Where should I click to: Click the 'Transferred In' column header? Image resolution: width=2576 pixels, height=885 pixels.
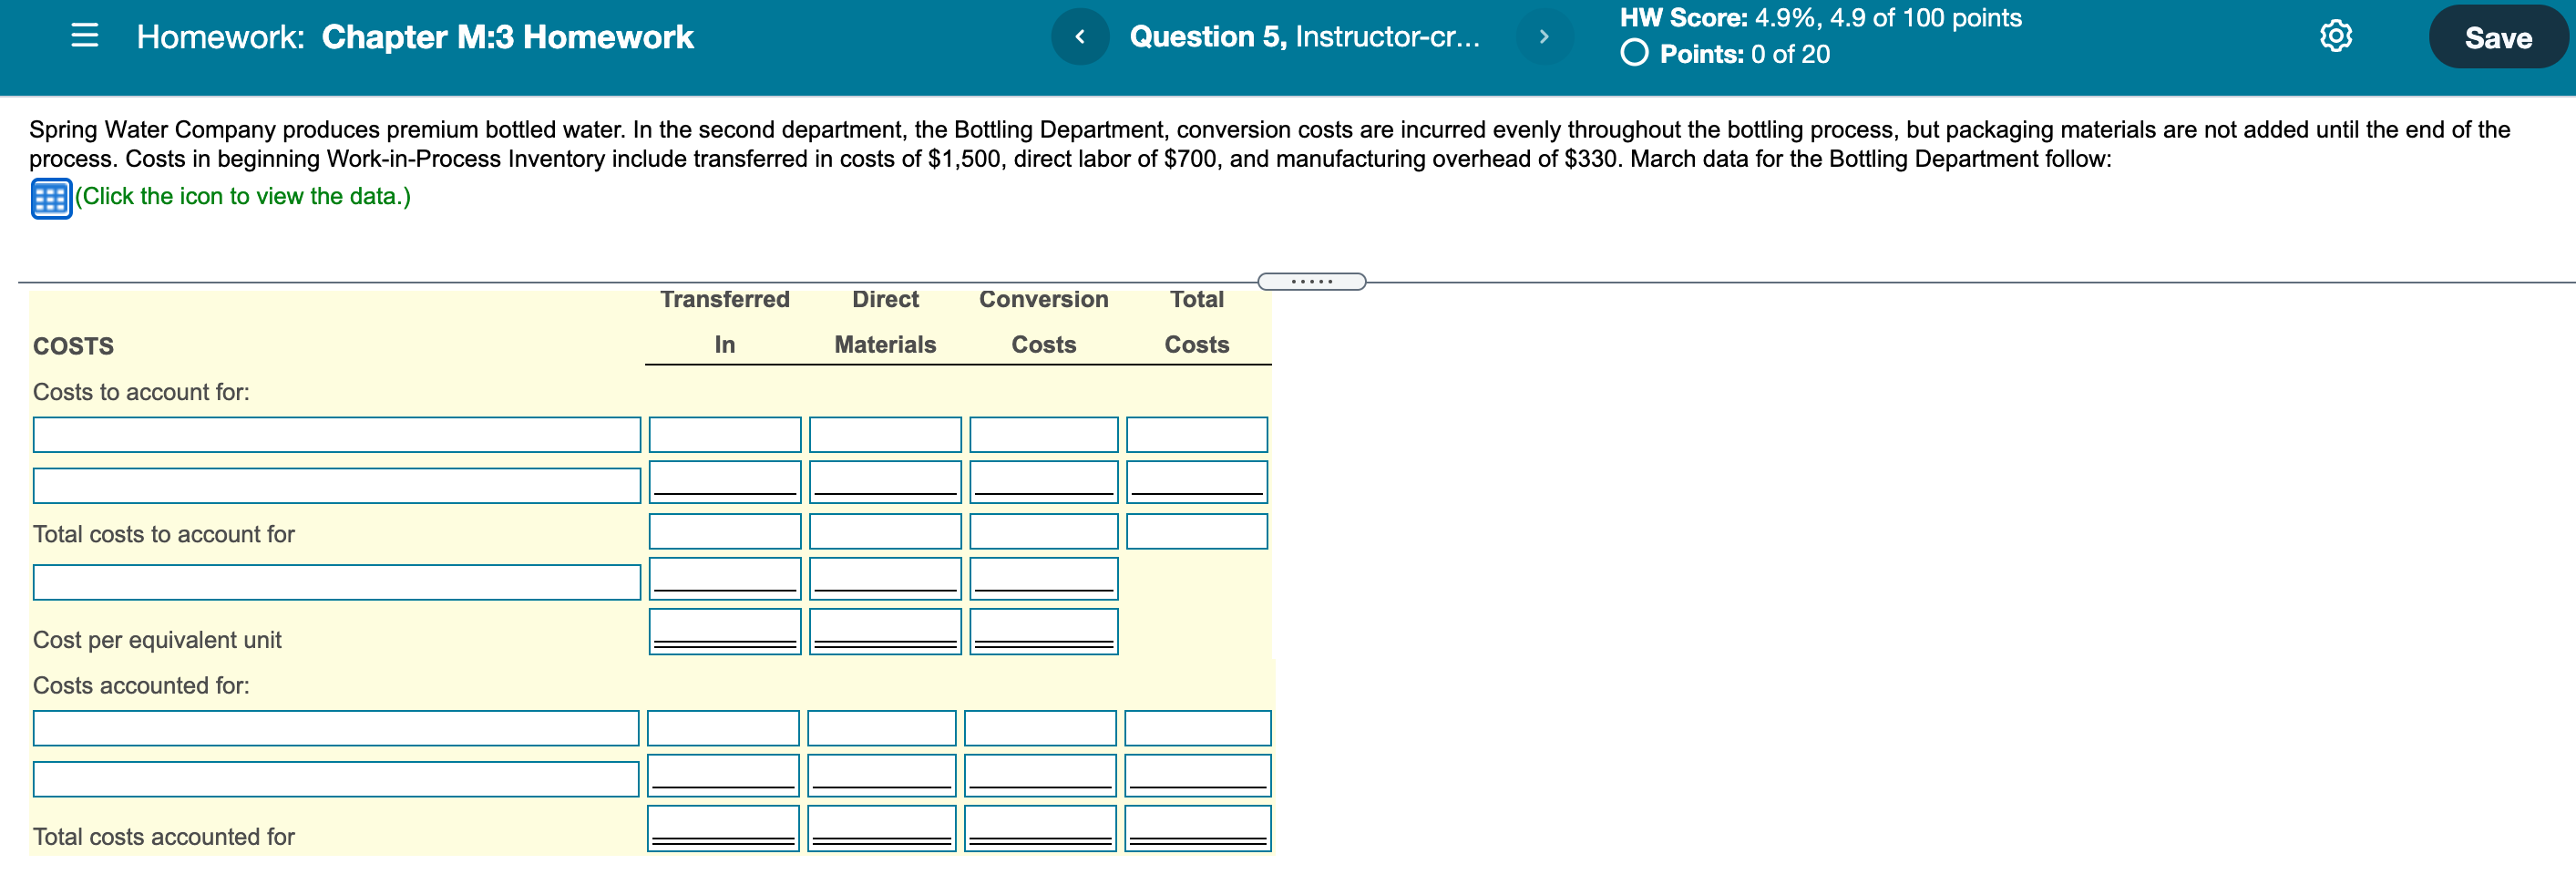click(725, 321)
